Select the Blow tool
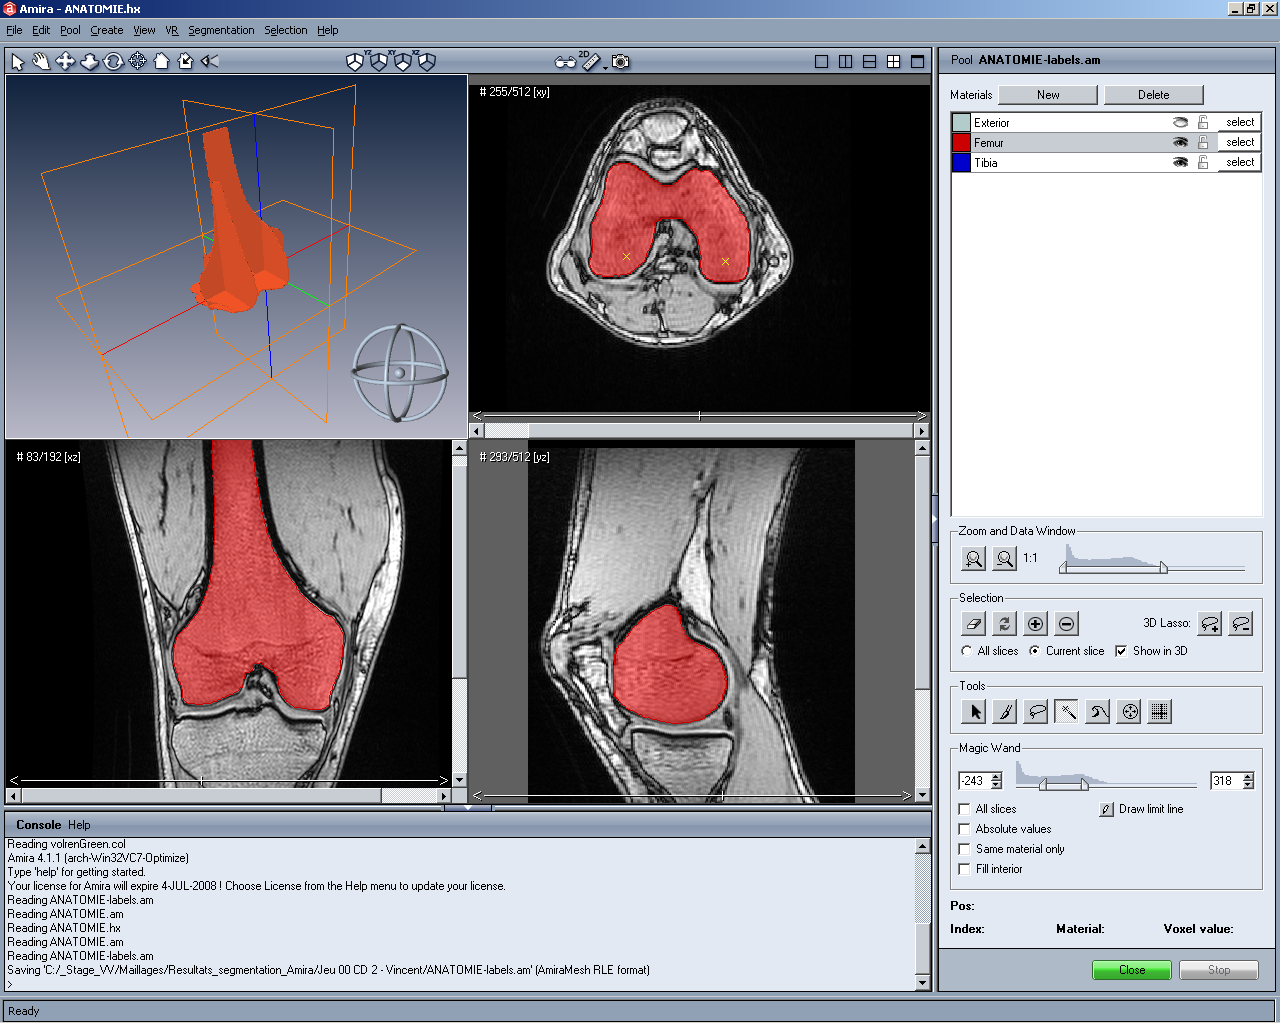The width and height of the screenshot is (1280, 1024). (x=1097, y=712)
